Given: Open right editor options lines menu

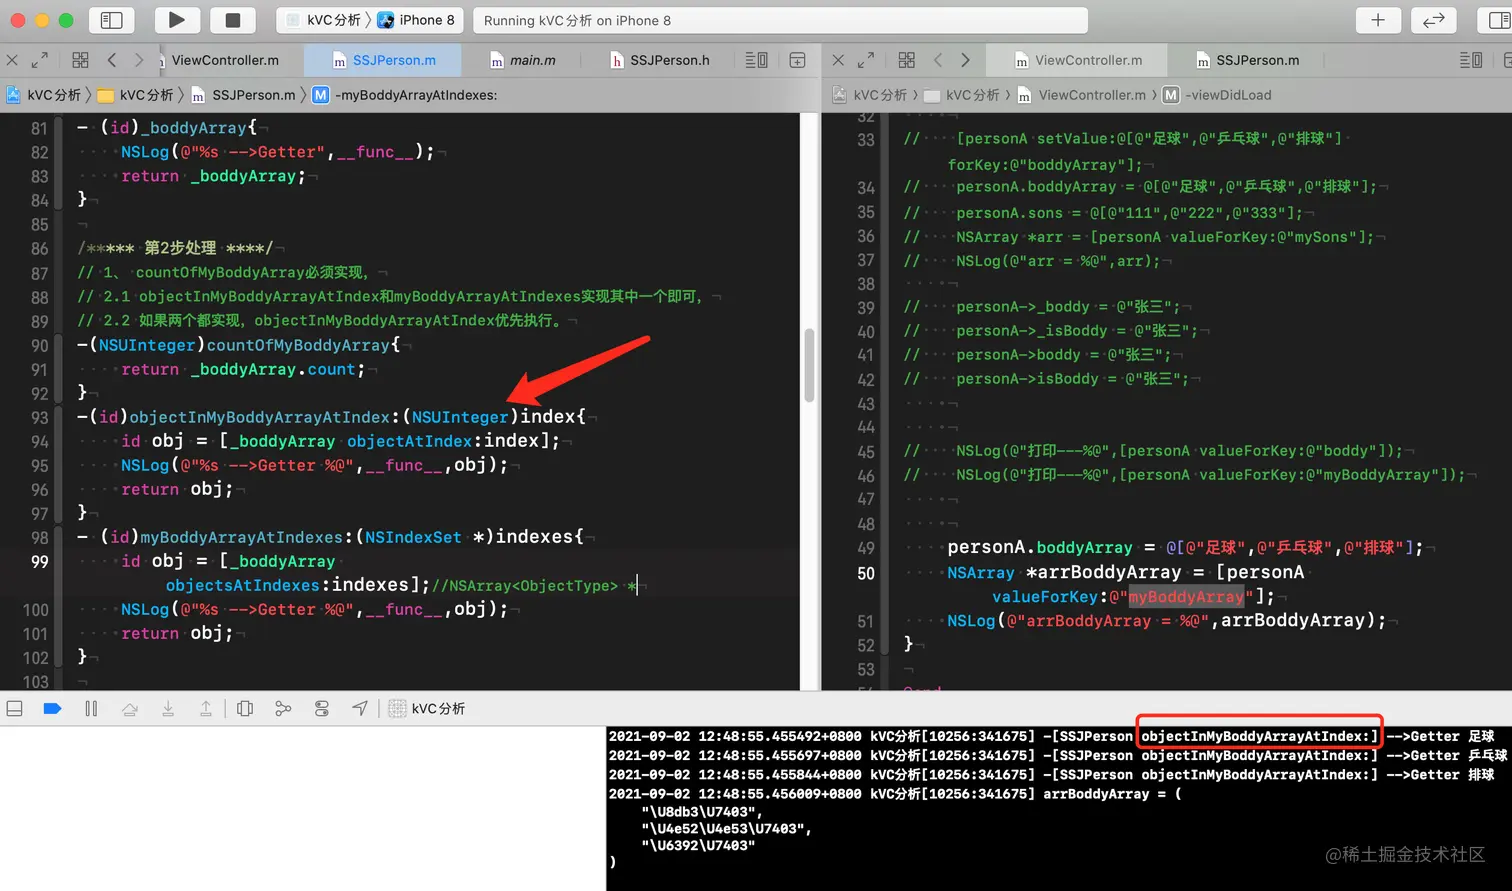Looking at the screenshot, I should (1471, 60).
